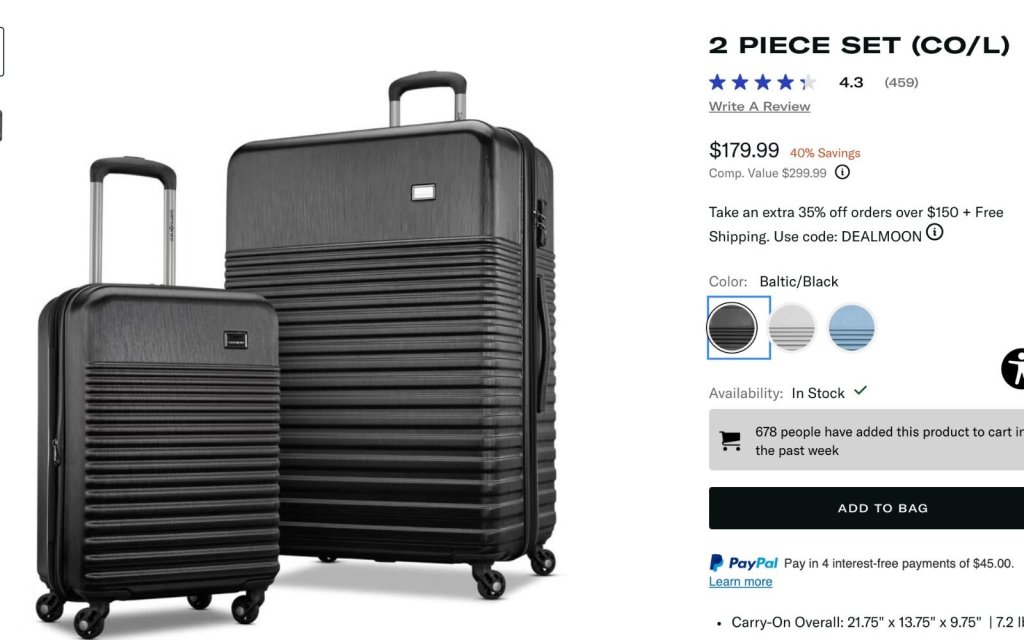Choose the silver gray color swatch
The image size is (1024, 640).
(x=792, y=328)
